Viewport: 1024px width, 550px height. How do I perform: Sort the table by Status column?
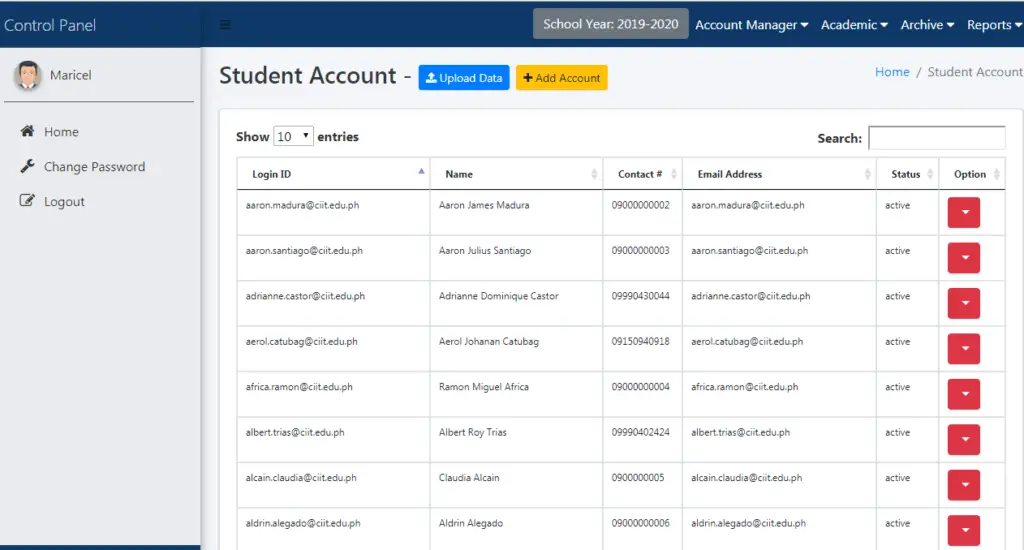[x=906, y=174]
